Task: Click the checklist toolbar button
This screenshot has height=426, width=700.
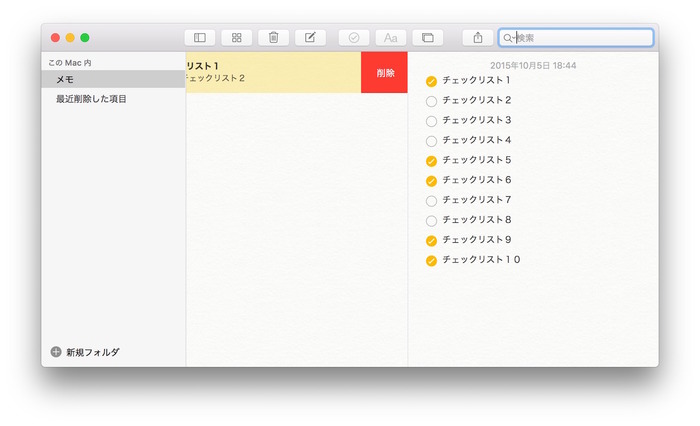Action: pyautogui.click(x=354, y=38)
